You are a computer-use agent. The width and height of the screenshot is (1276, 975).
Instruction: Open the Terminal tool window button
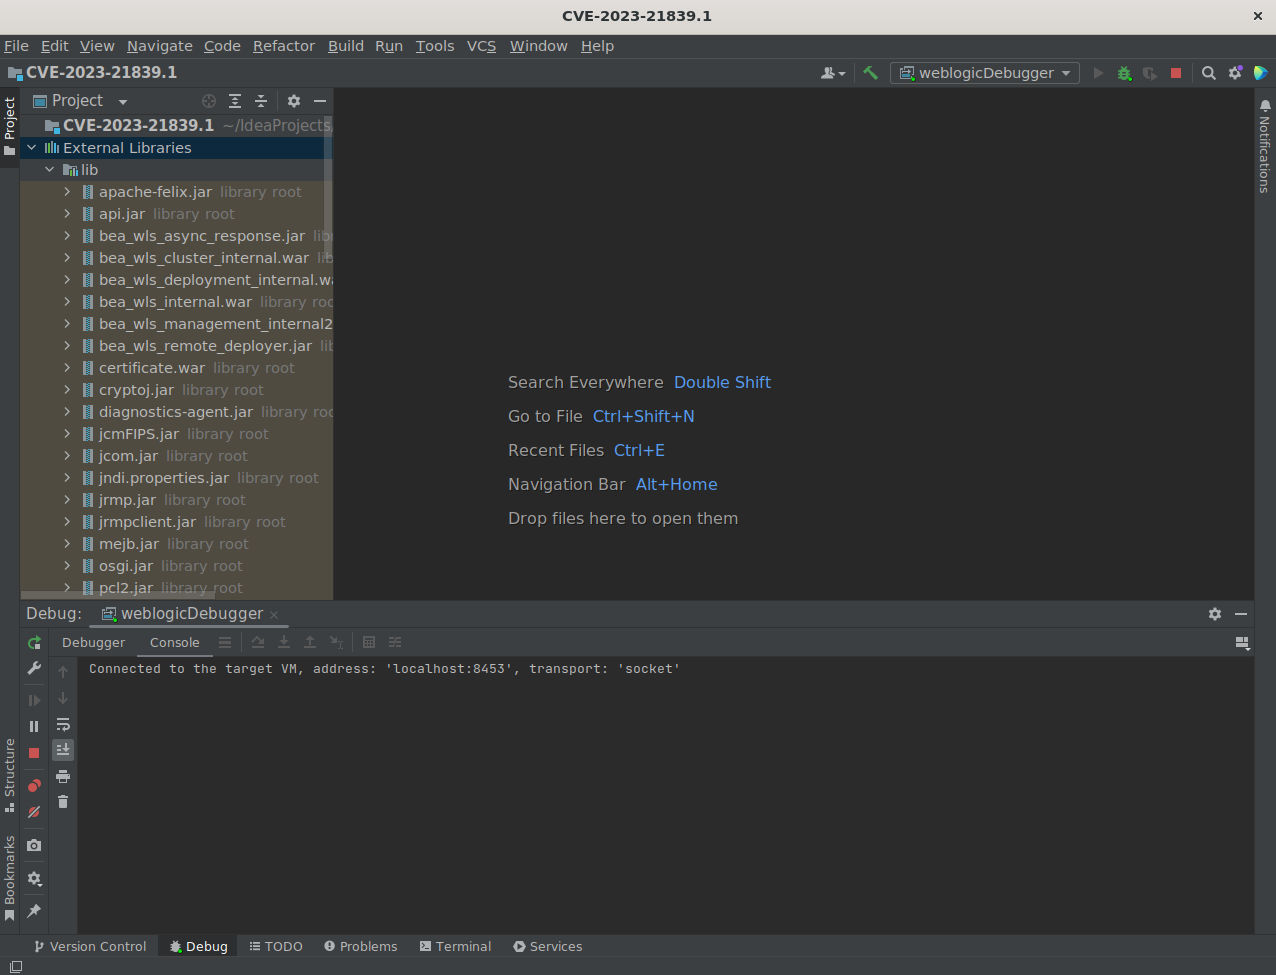[x=455, y=946]
